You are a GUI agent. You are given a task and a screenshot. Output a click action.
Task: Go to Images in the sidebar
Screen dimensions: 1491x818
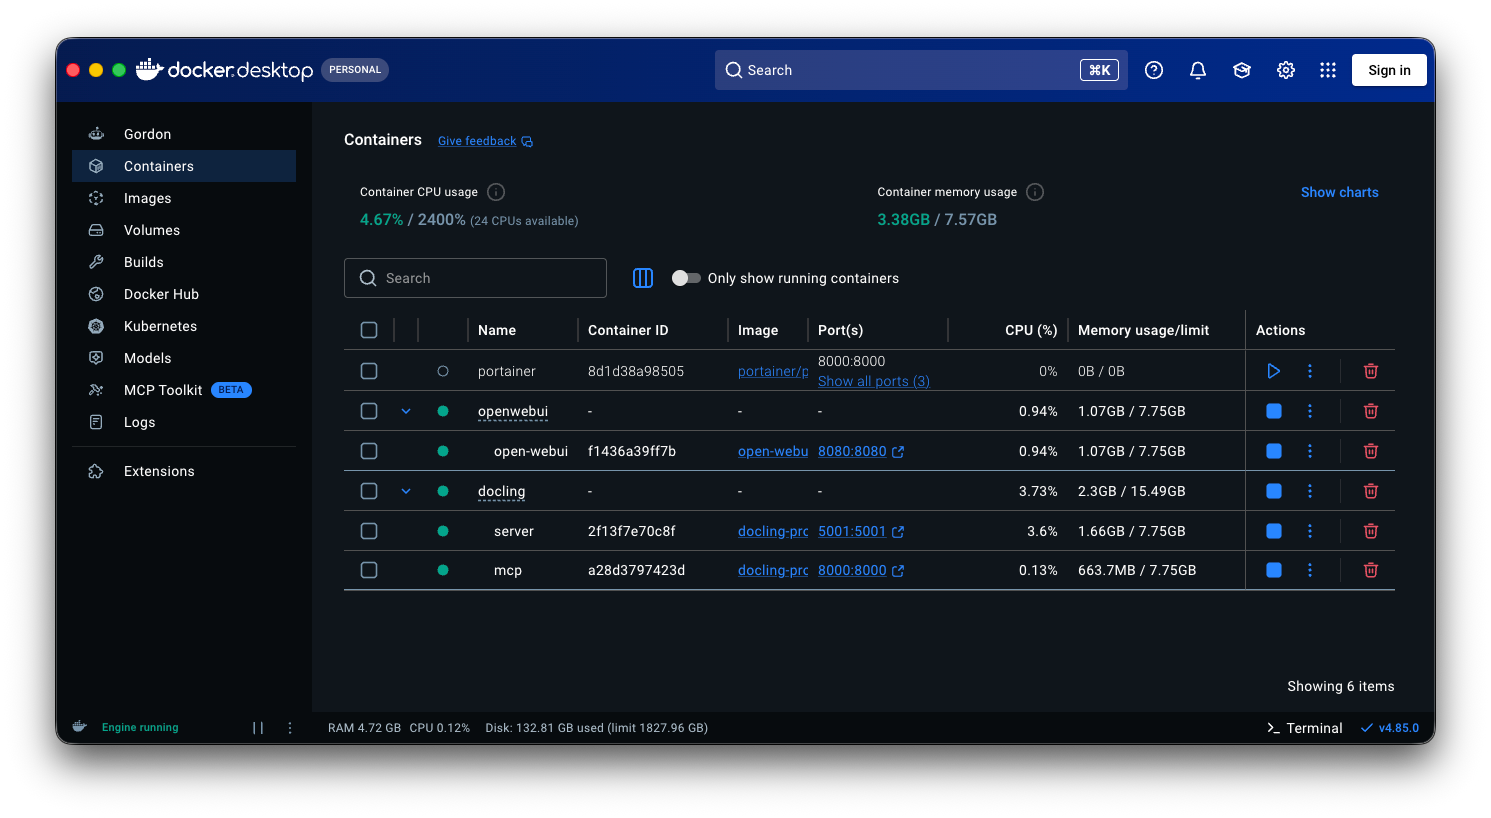pyautogui.click(x=184, y=198)
